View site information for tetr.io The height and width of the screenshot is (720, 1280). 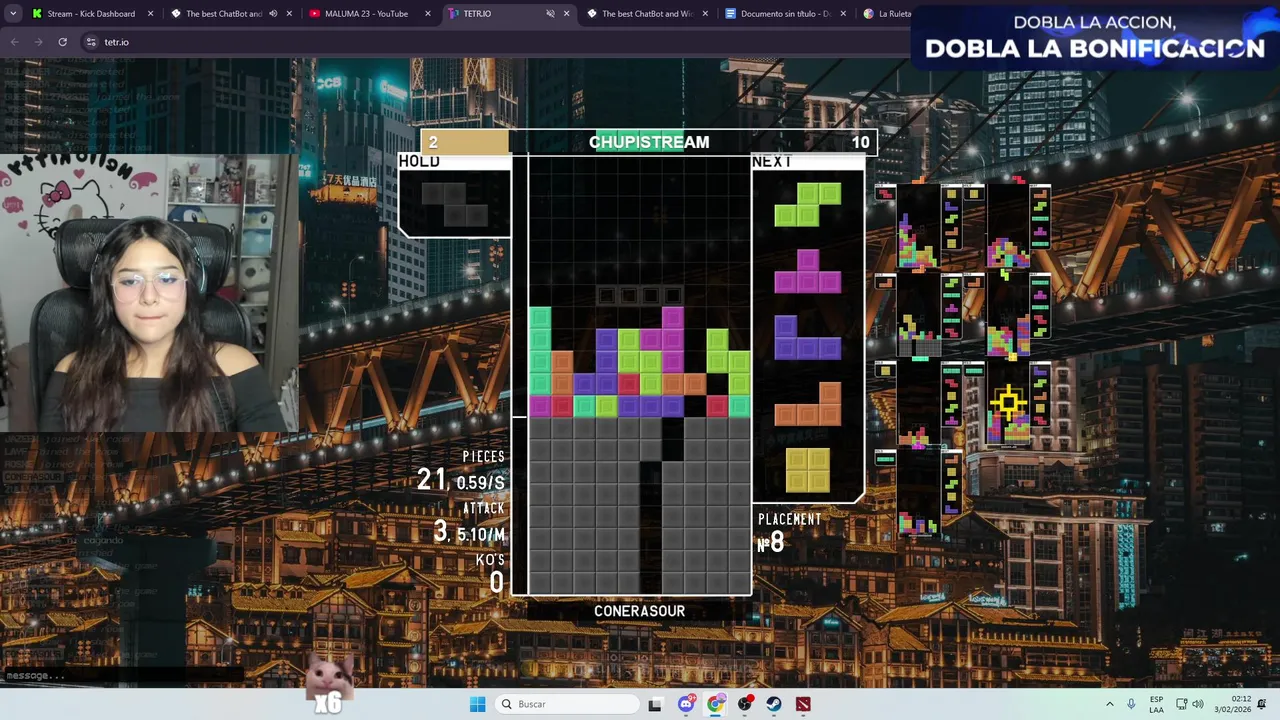[91, 42]
